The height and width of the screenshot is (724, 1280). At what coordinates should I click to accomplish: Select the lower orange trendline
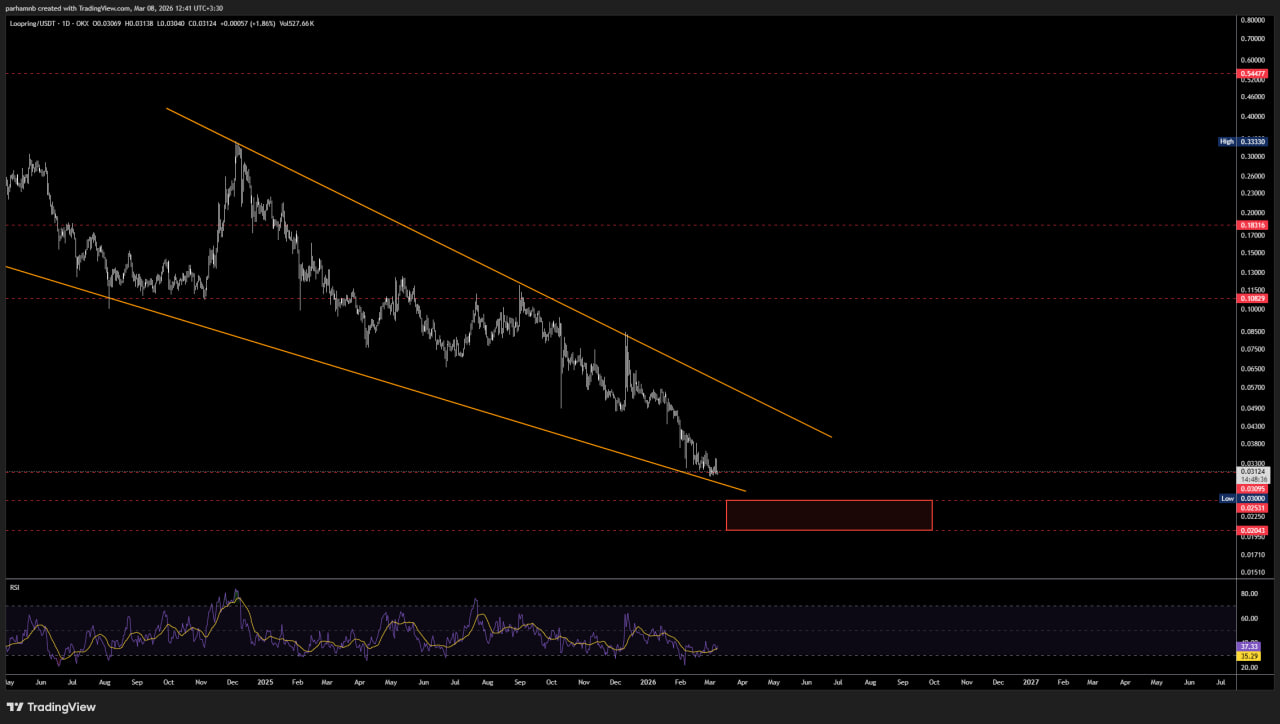click(x=400, y=385)
